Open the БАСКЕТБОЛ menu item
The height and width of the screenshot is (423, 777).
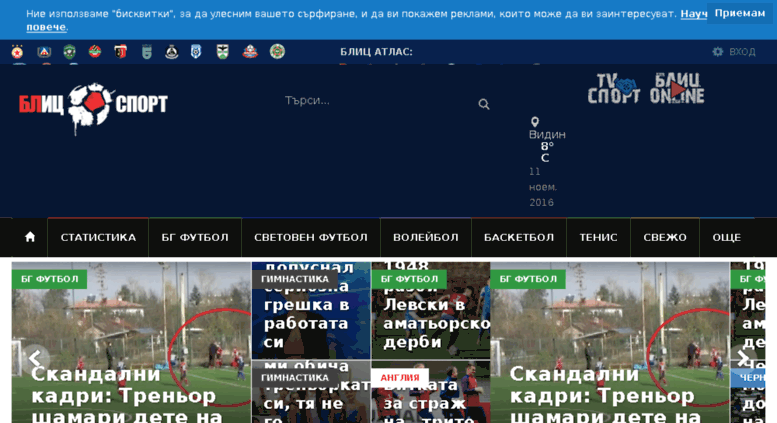[519, 237]
